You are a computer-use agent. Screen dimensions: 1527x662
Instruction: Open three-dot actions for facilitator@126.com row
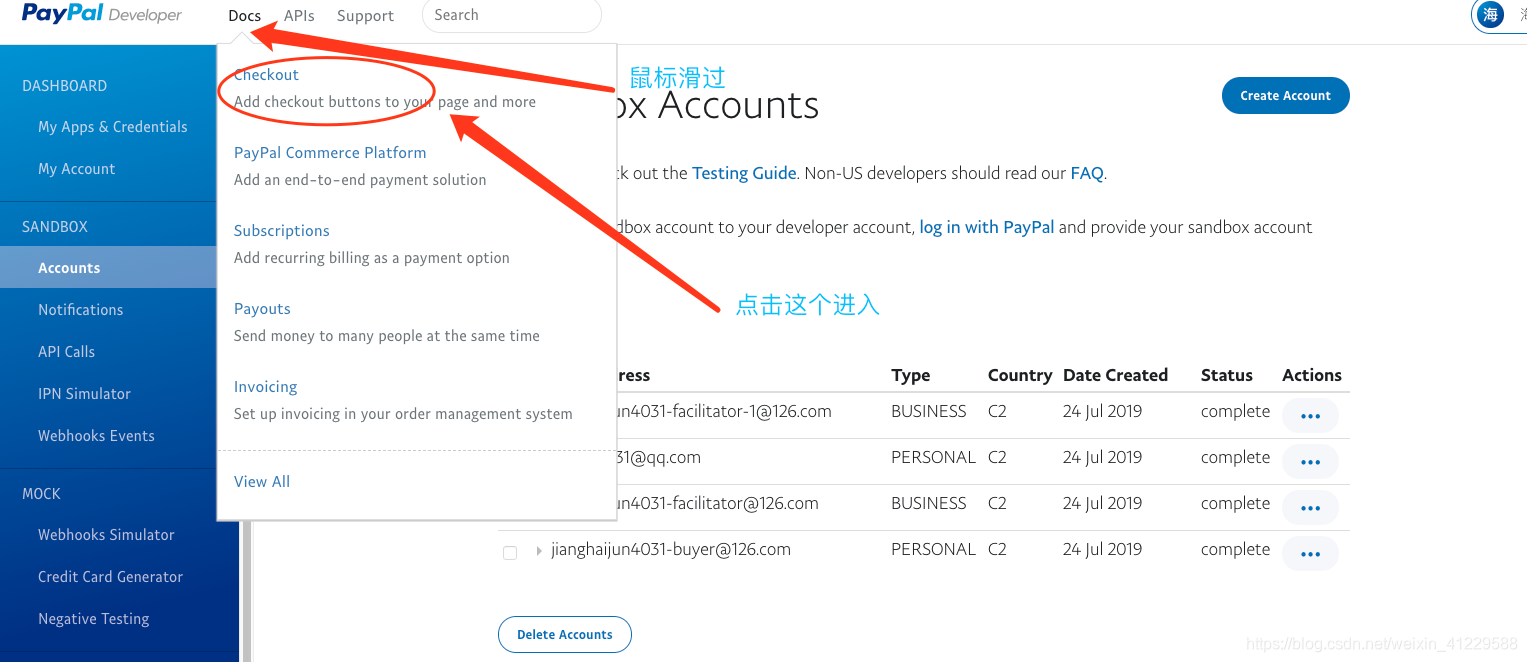point(1310,508)
